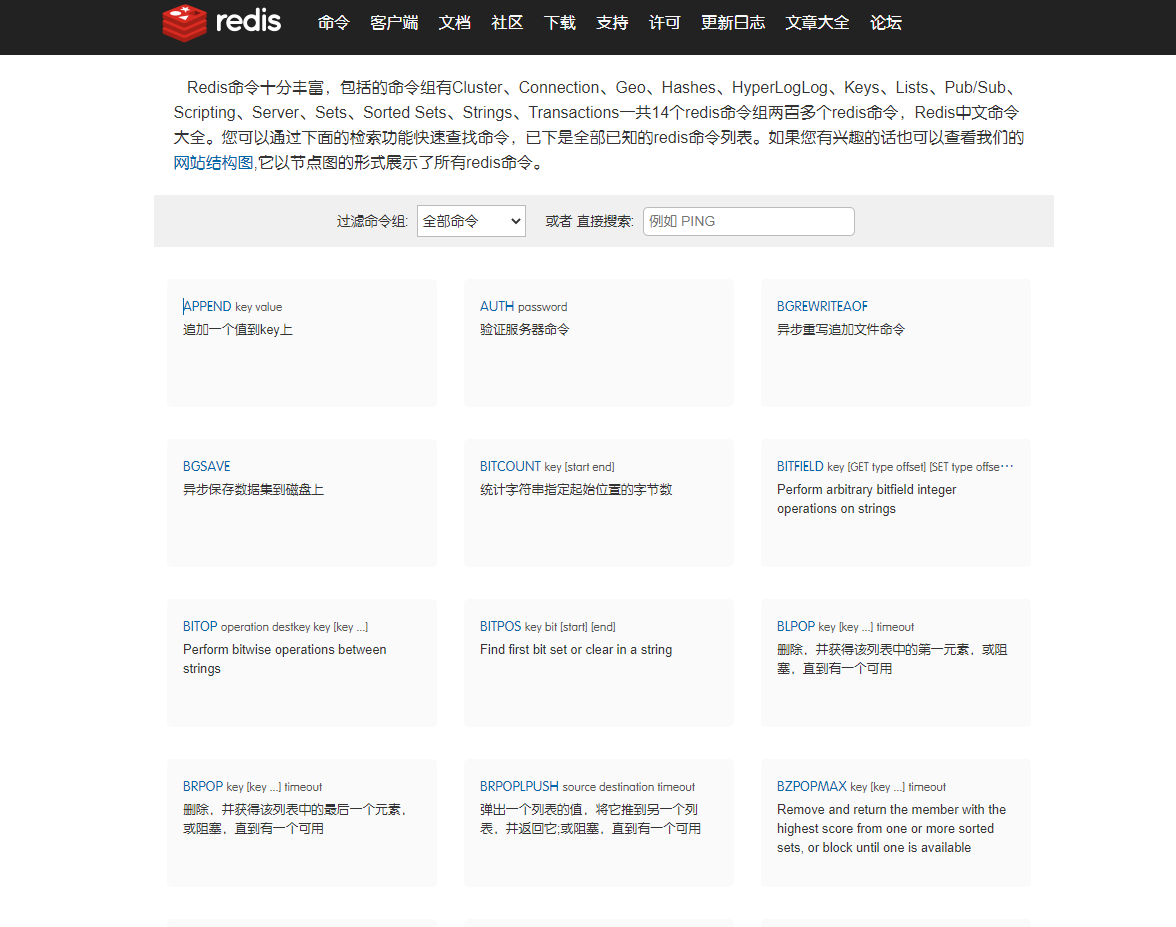This screenshot has width=1176, height=927.
Task: Expand the 全部命令 filter dropdown
Action: 471,221
